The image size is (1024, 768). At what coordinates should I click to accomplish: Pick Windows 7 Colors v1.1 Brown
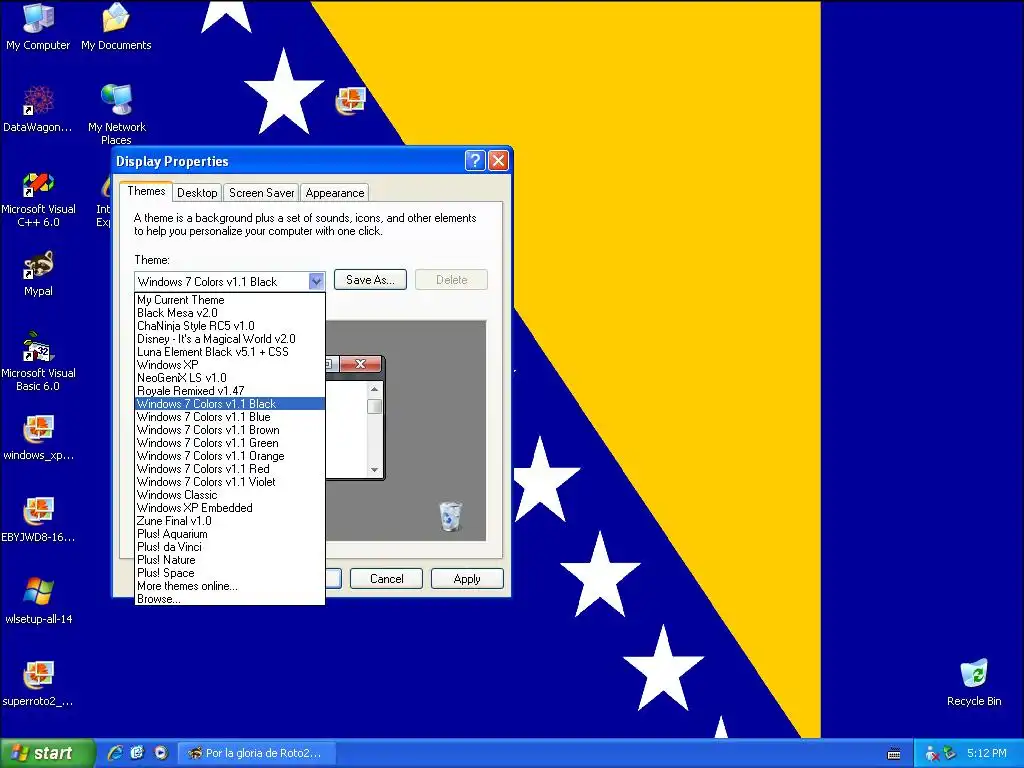(229, 430)
